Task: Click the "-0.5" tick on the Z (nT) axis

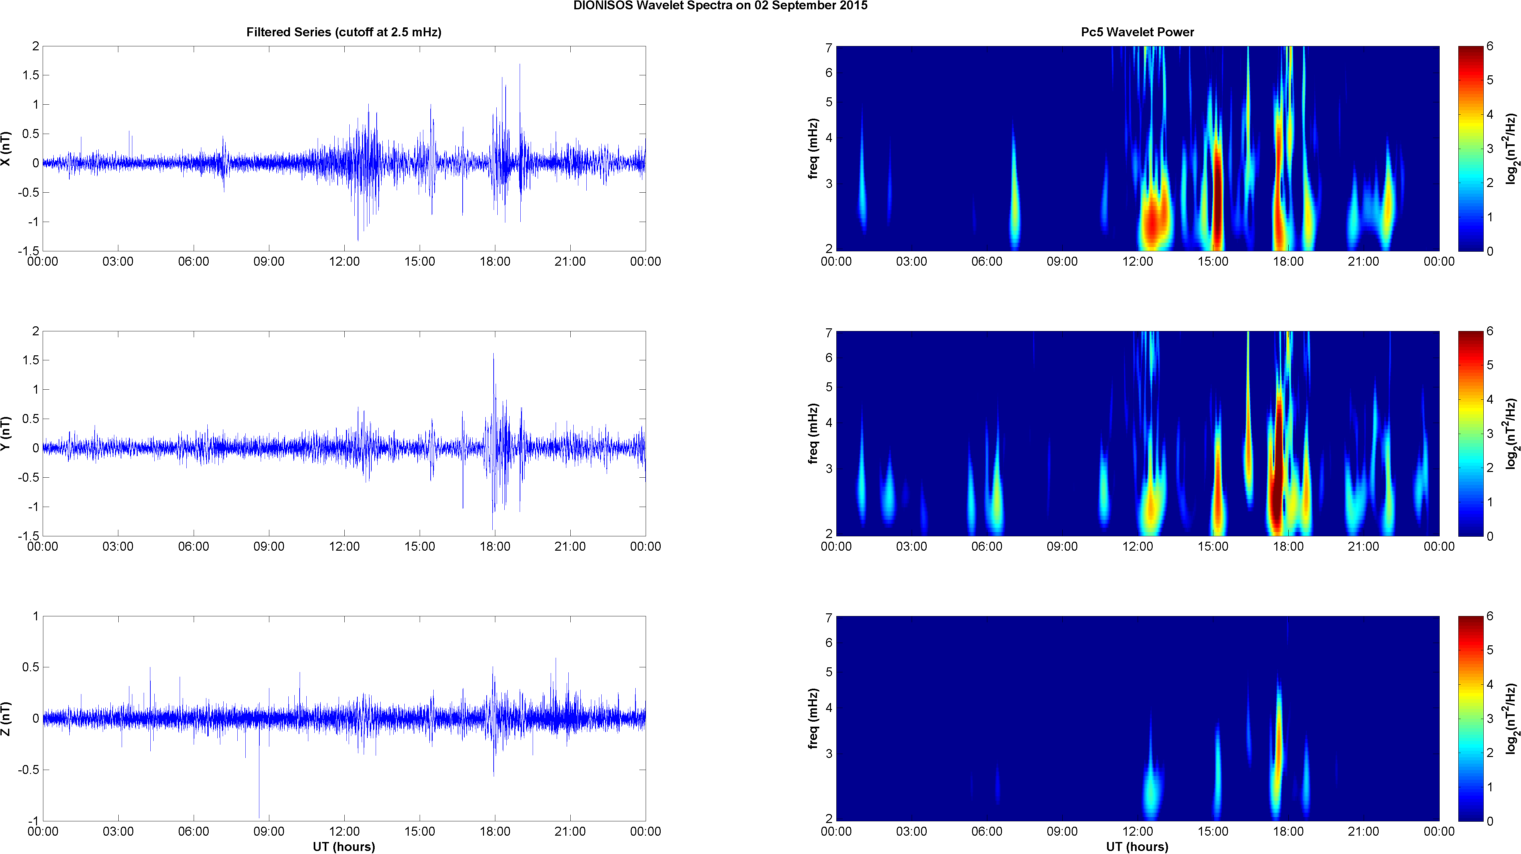Action: pyautogui.click(x=28, y=770)
